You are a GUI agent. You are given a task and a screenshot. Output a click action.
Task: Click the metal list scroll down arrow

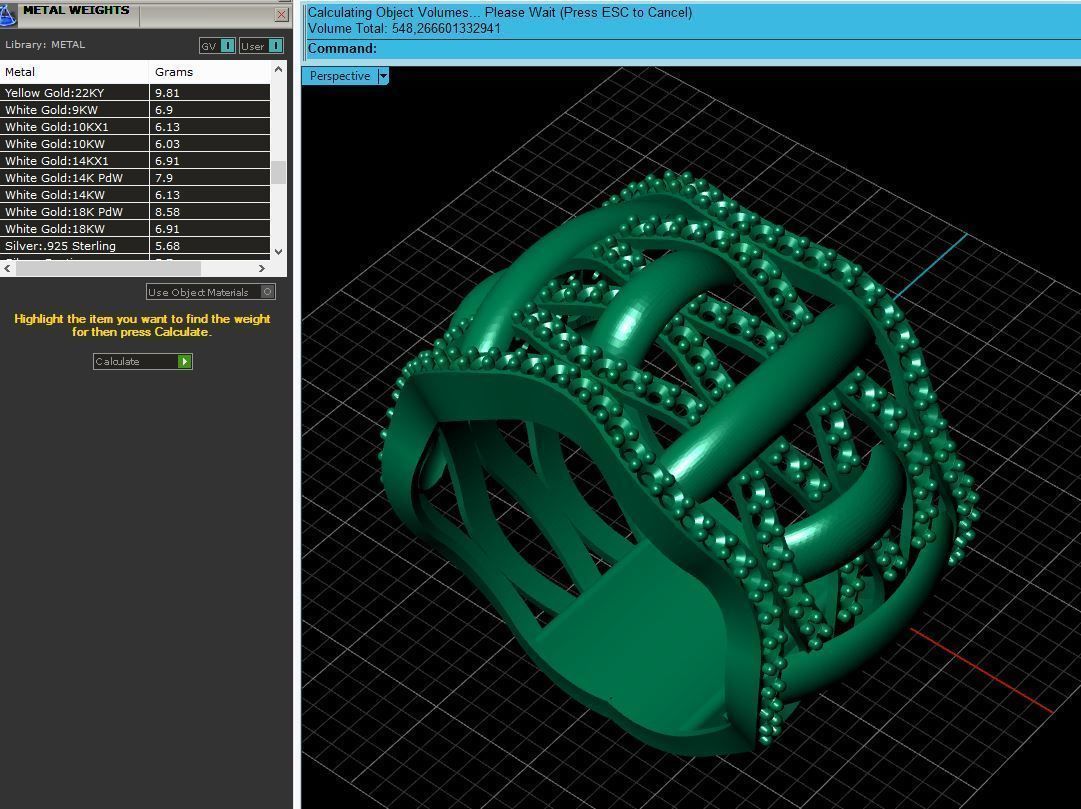coord(279,252)
